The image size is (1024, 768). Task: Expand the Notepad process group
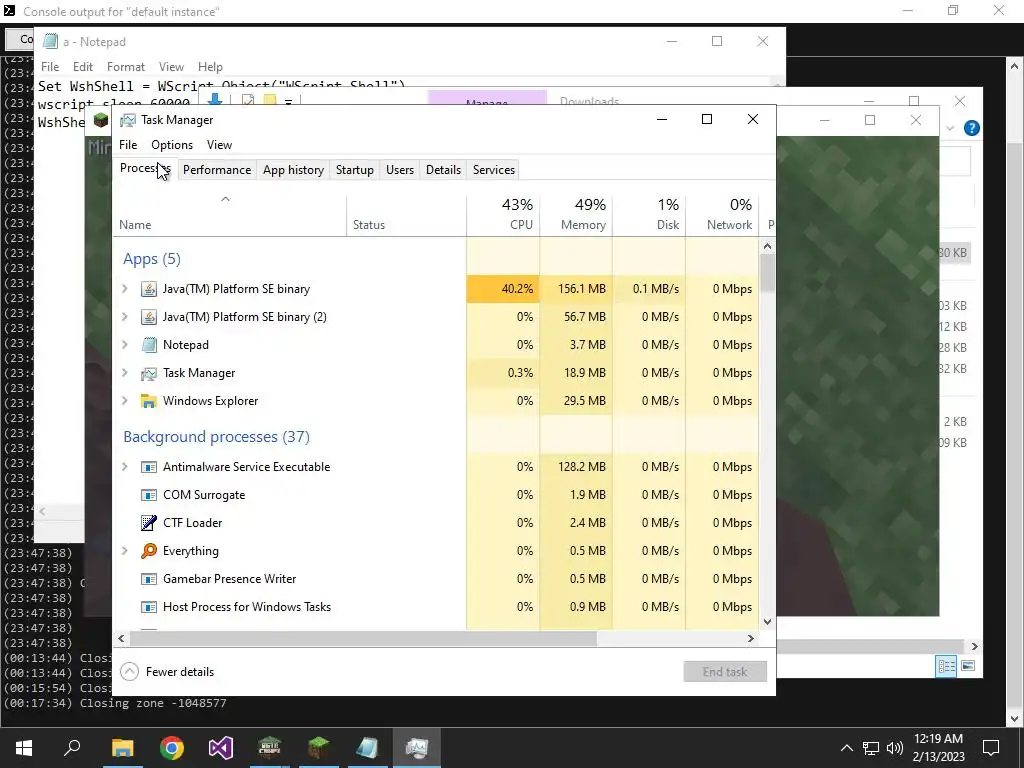[125, 345]
